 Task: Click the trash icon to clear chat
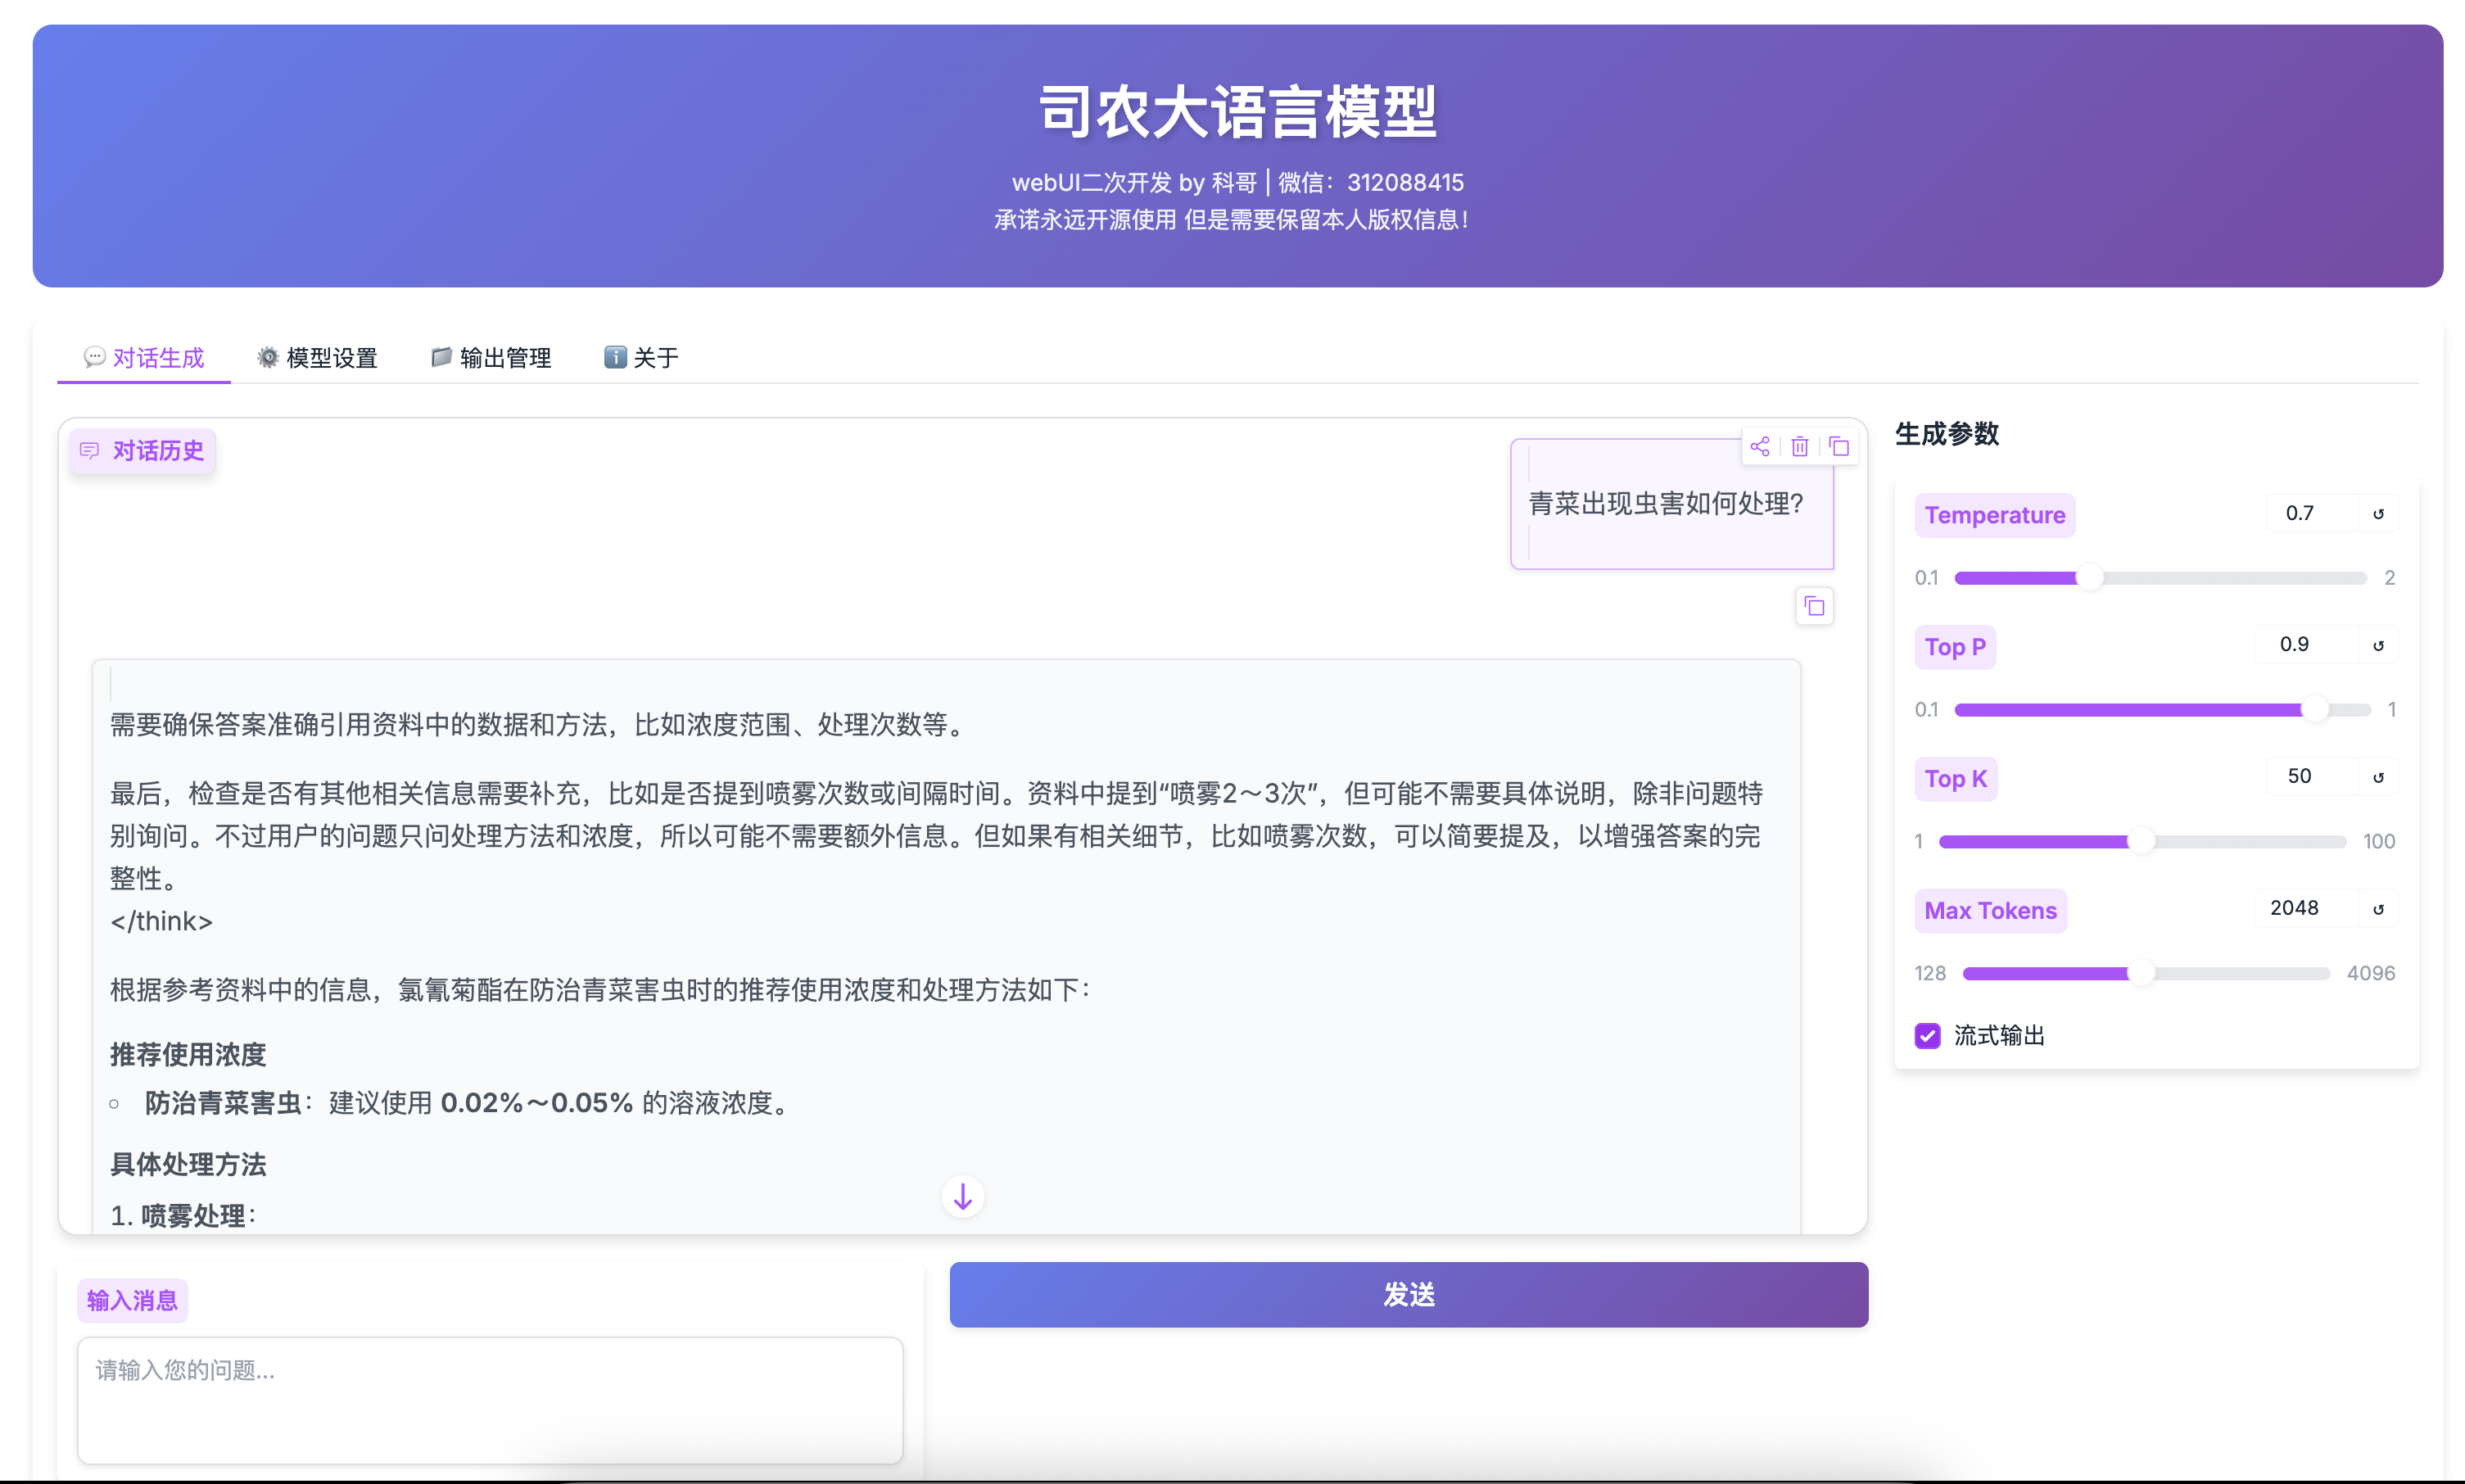[1800, 446]
